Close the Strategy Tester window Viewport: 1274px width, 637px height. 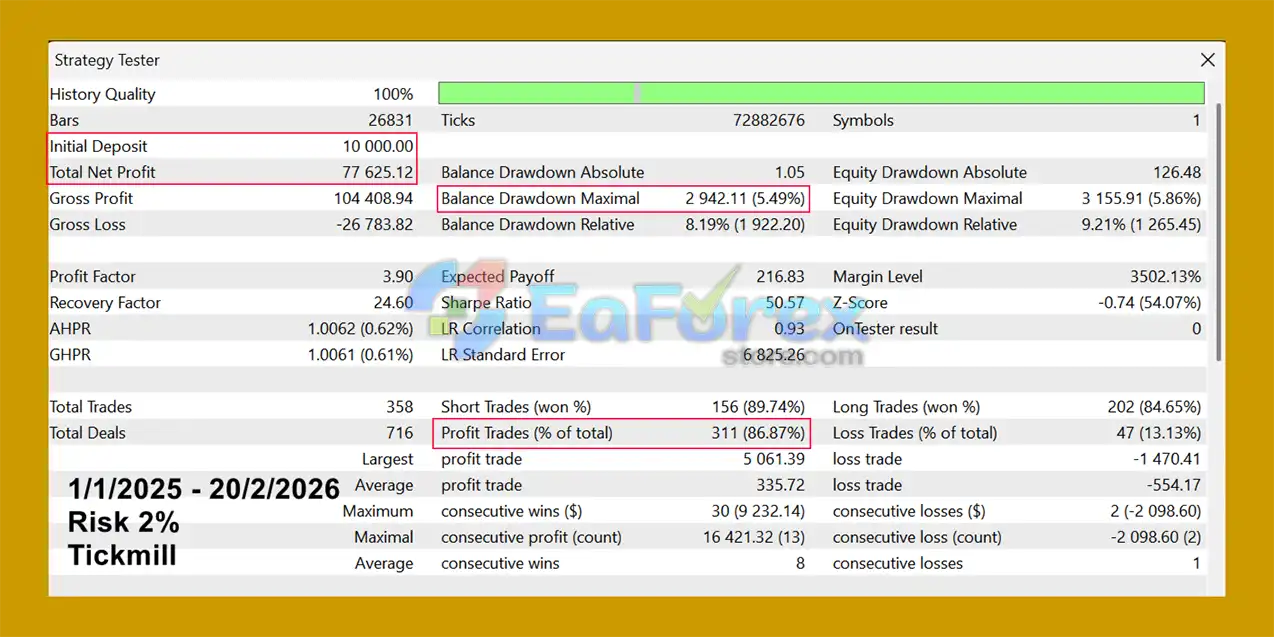coord(1207,60)
